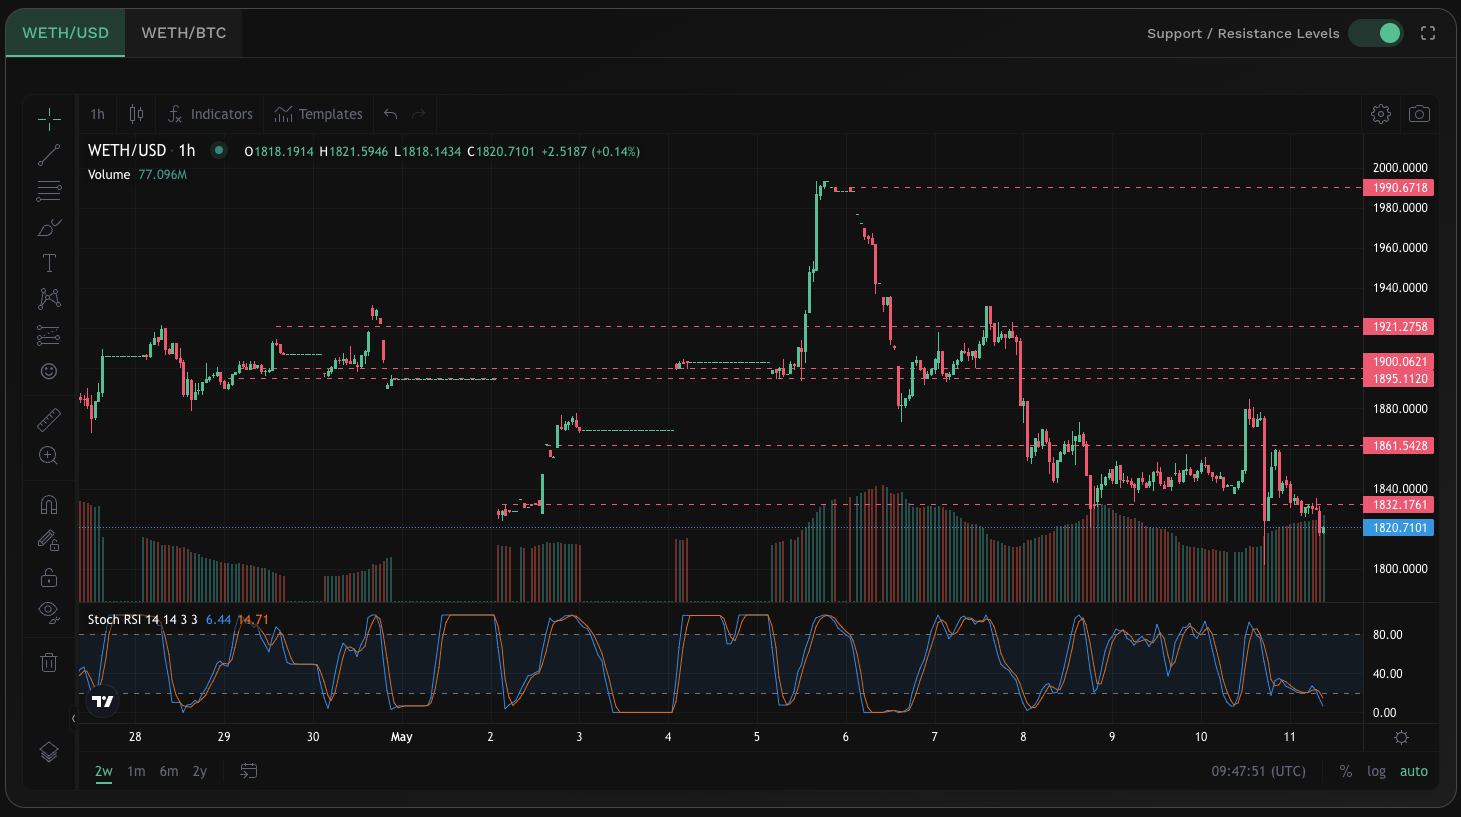Click the 1990.6718 resistance price label
The image size is (1461, 817).
pyautogui.click(x=1399, y=188)
